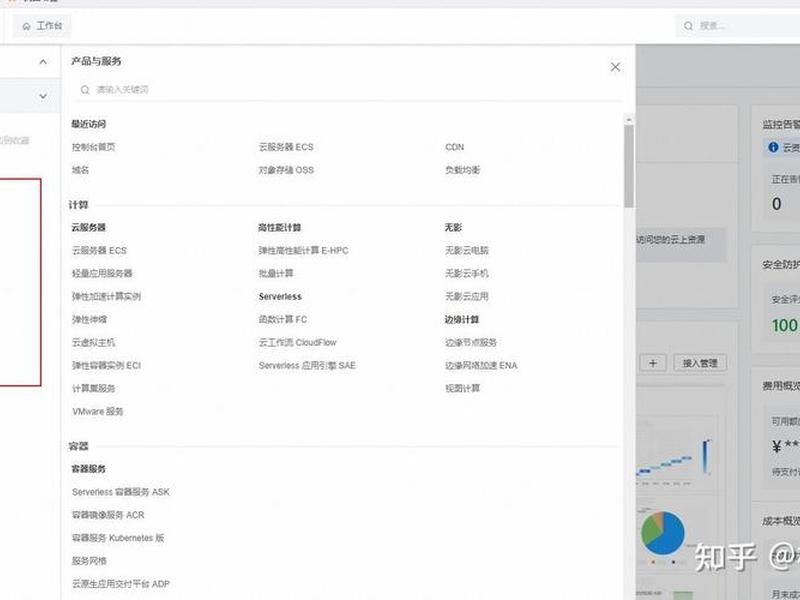Click the 边缘计算 category heading
800x600 pixels.
[462, 319]
